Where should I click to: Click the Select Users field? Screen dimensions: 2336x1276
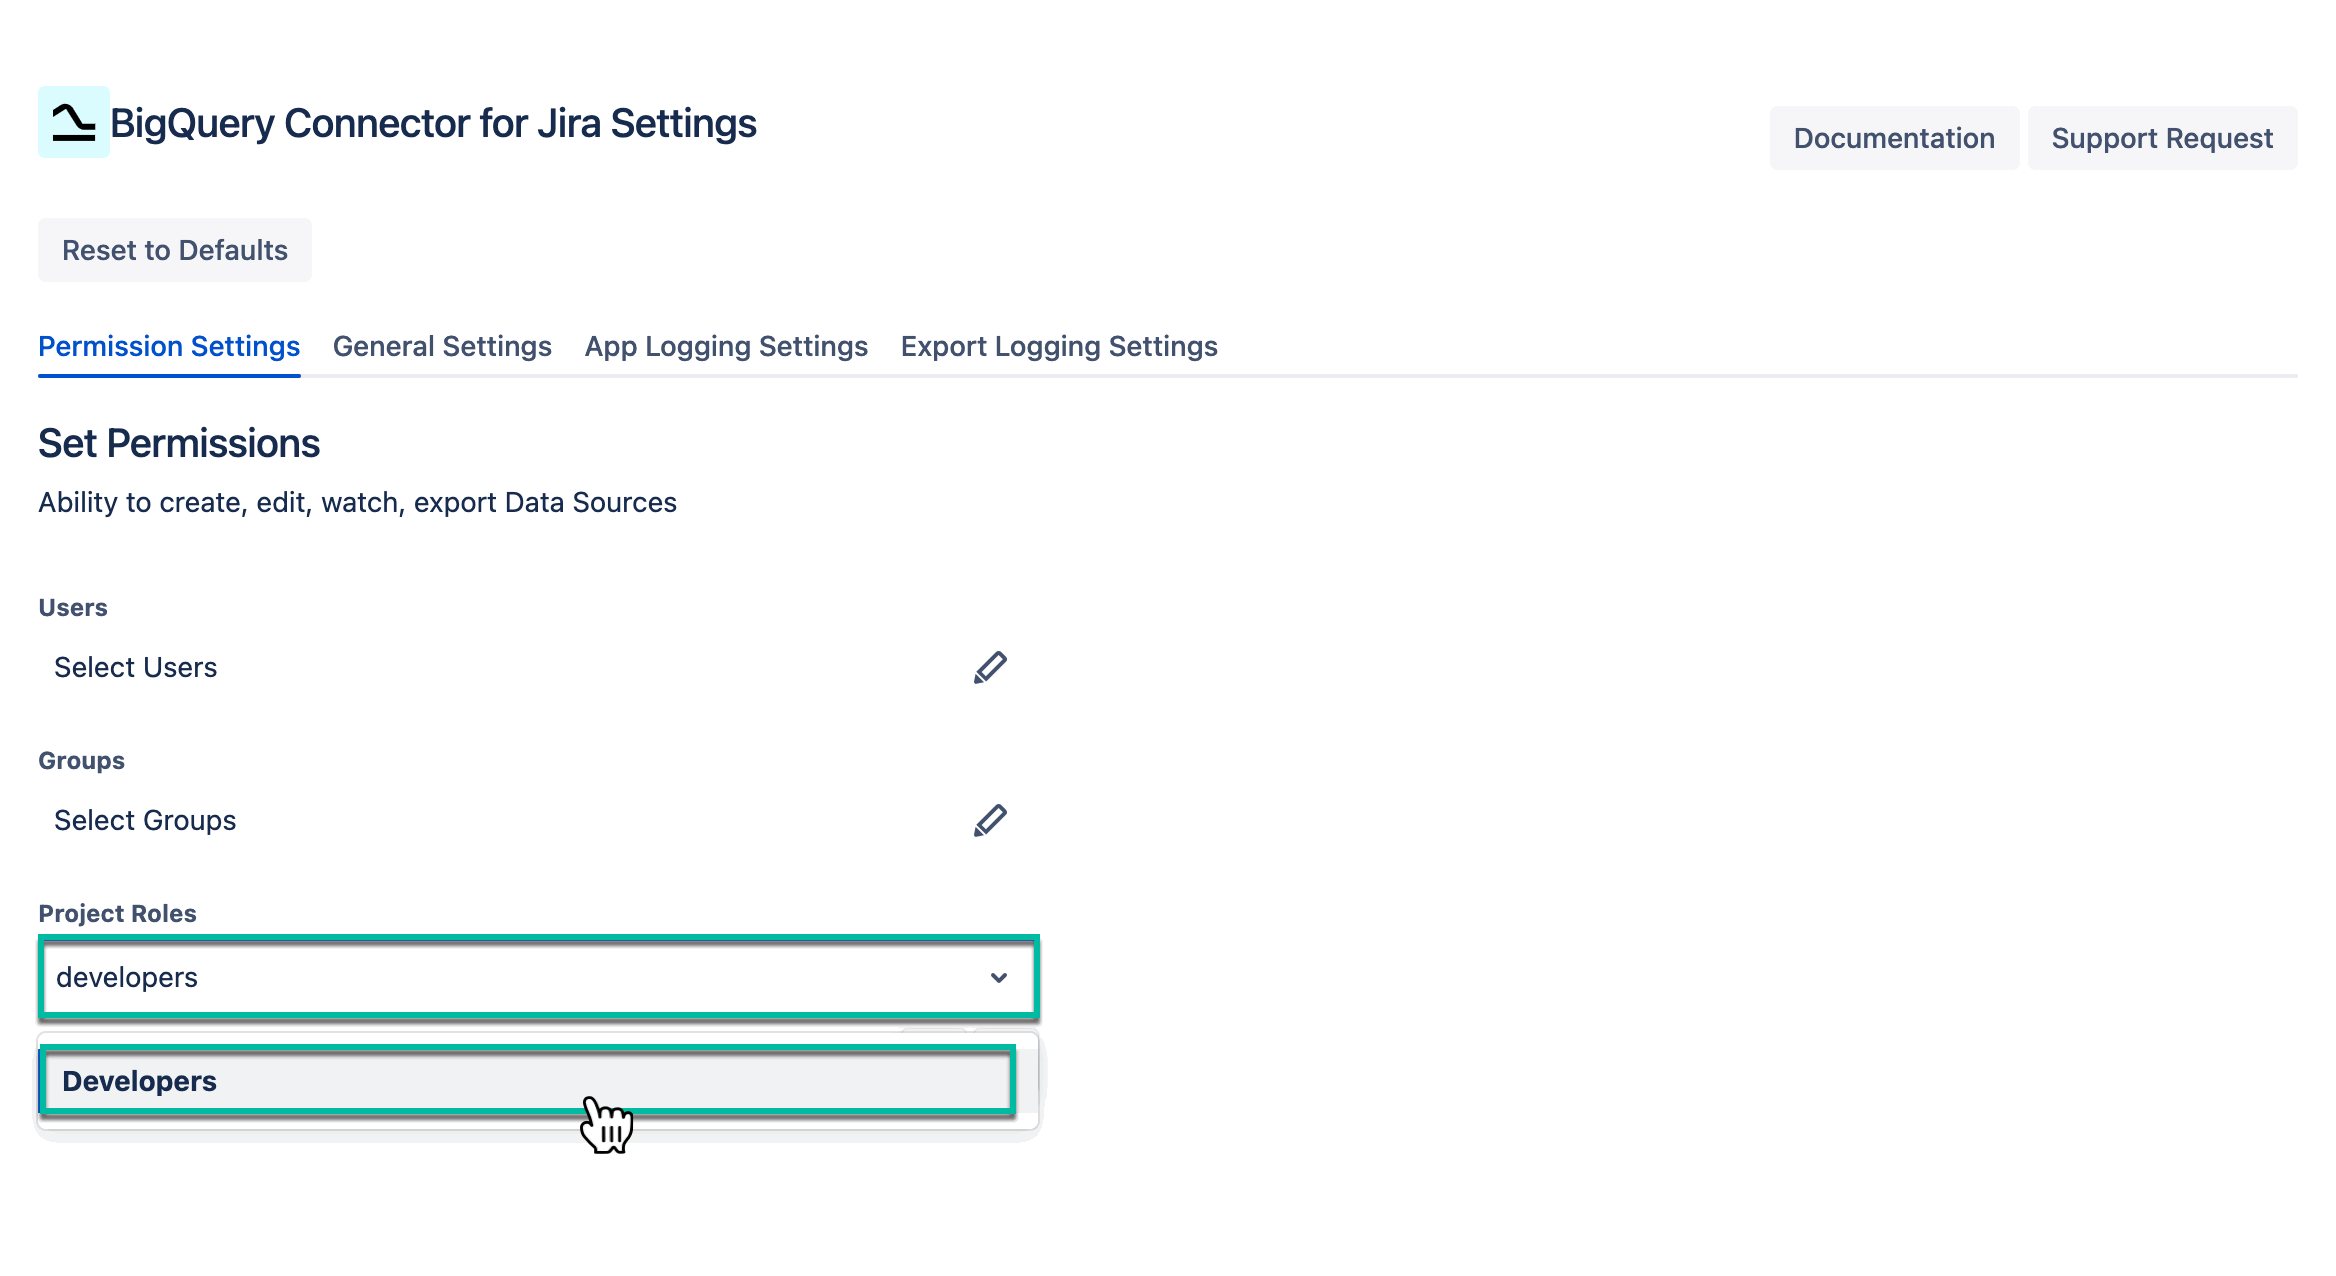(x=135, y=667)
